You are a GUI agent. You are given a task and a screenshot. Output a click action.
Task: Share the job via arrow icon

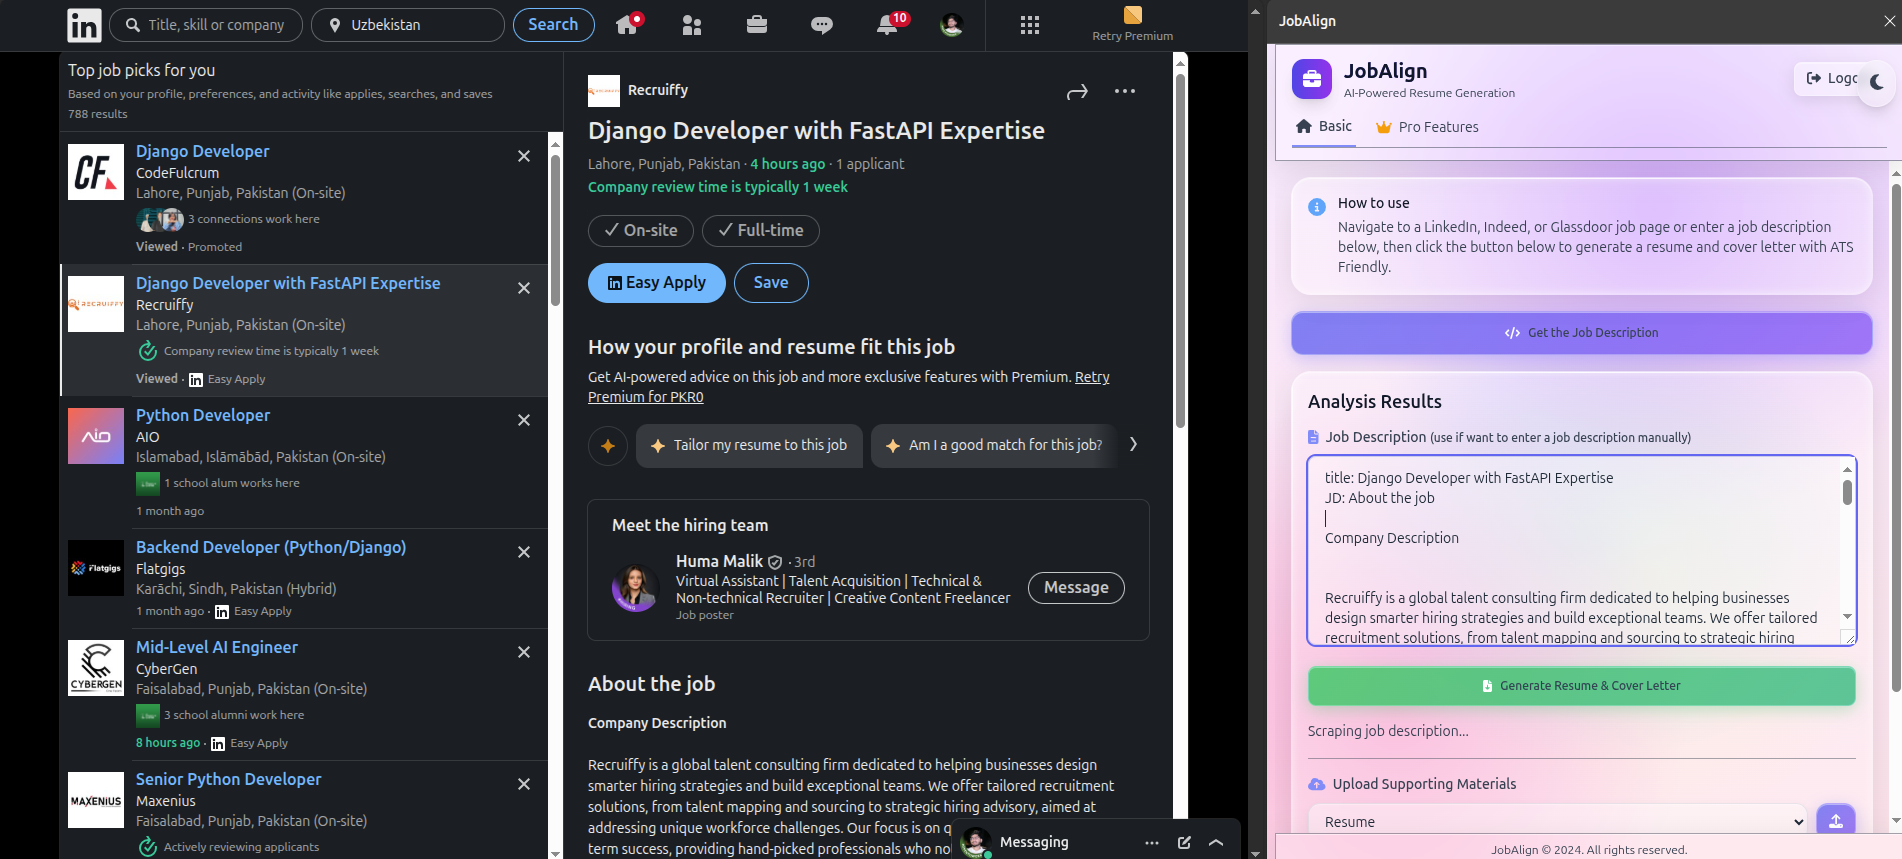click(x=1077, y=92)
